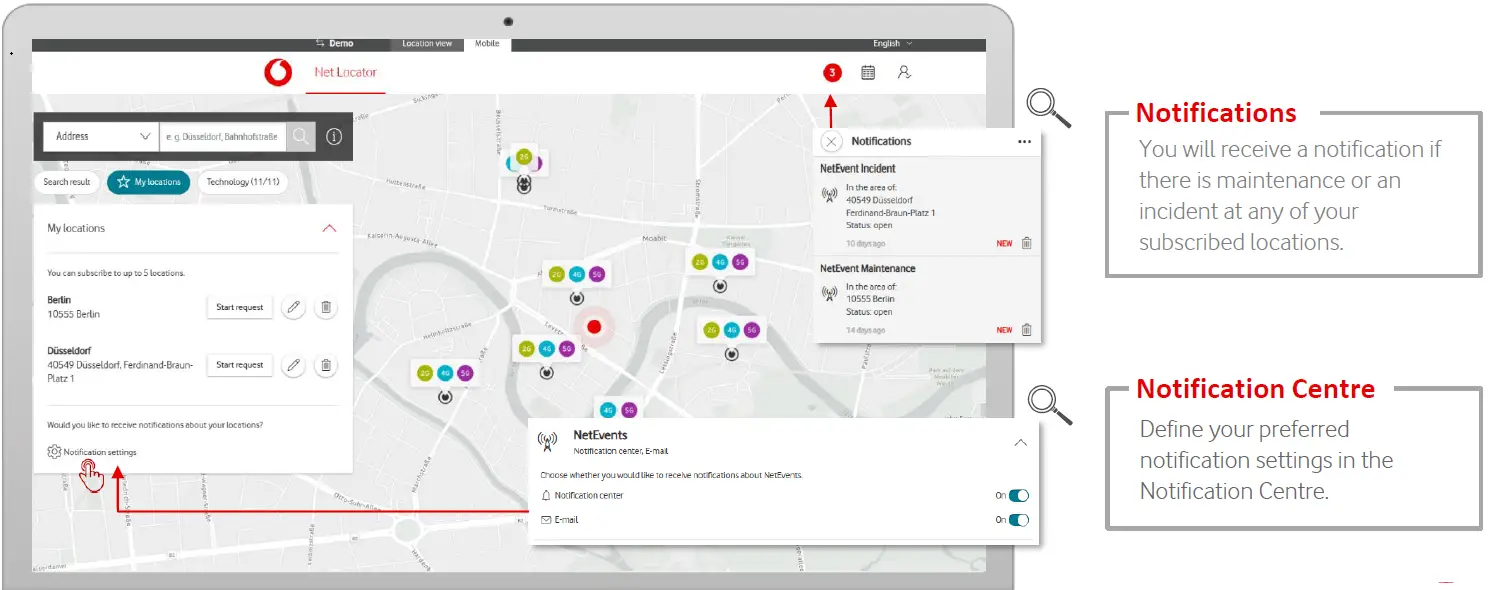Open Notifications panel more options menu
The width and height of the screenshot is (1488, 590).
click(x=1024, y=142)
